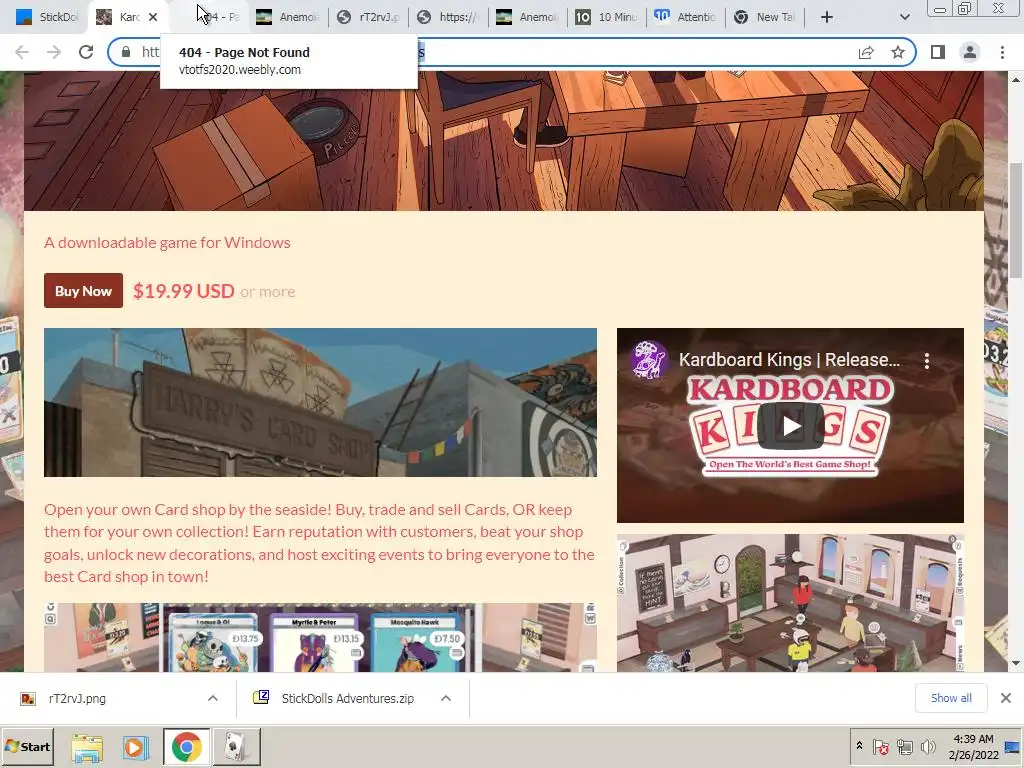
Task: Open a new tab with plus button
Action: coord(827,17)
